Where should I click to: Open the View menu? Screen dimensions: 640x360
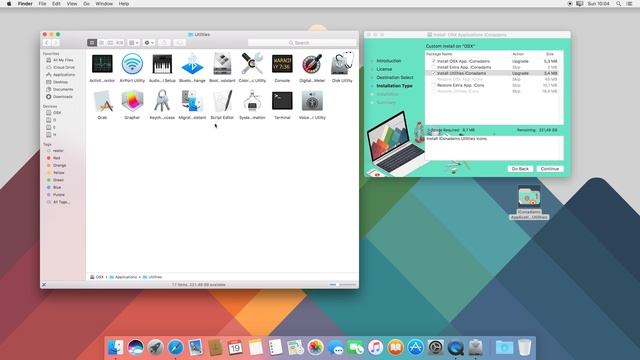point(72,4)
